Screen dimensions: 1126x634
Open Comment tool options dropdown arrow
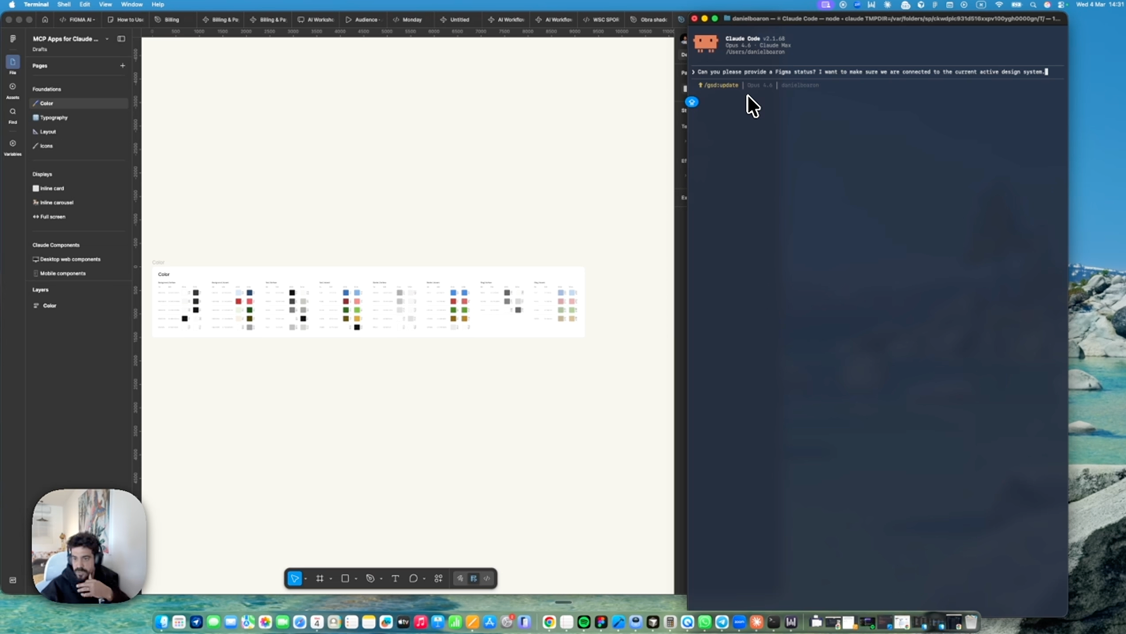tap(424, 579)
